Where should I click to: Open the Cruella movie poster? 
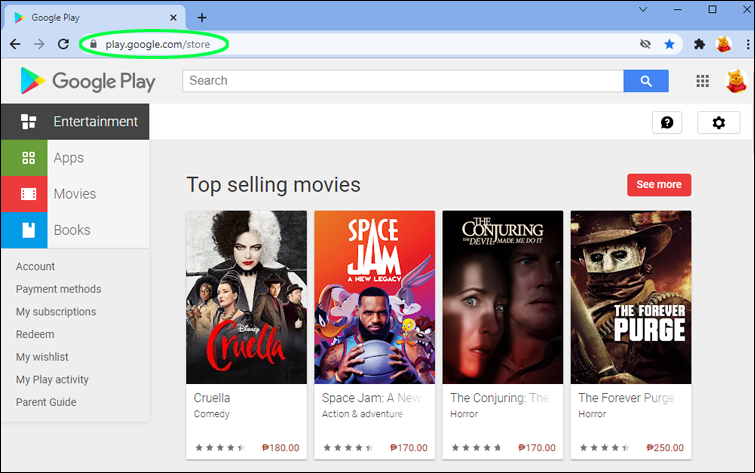click(247, 297)
